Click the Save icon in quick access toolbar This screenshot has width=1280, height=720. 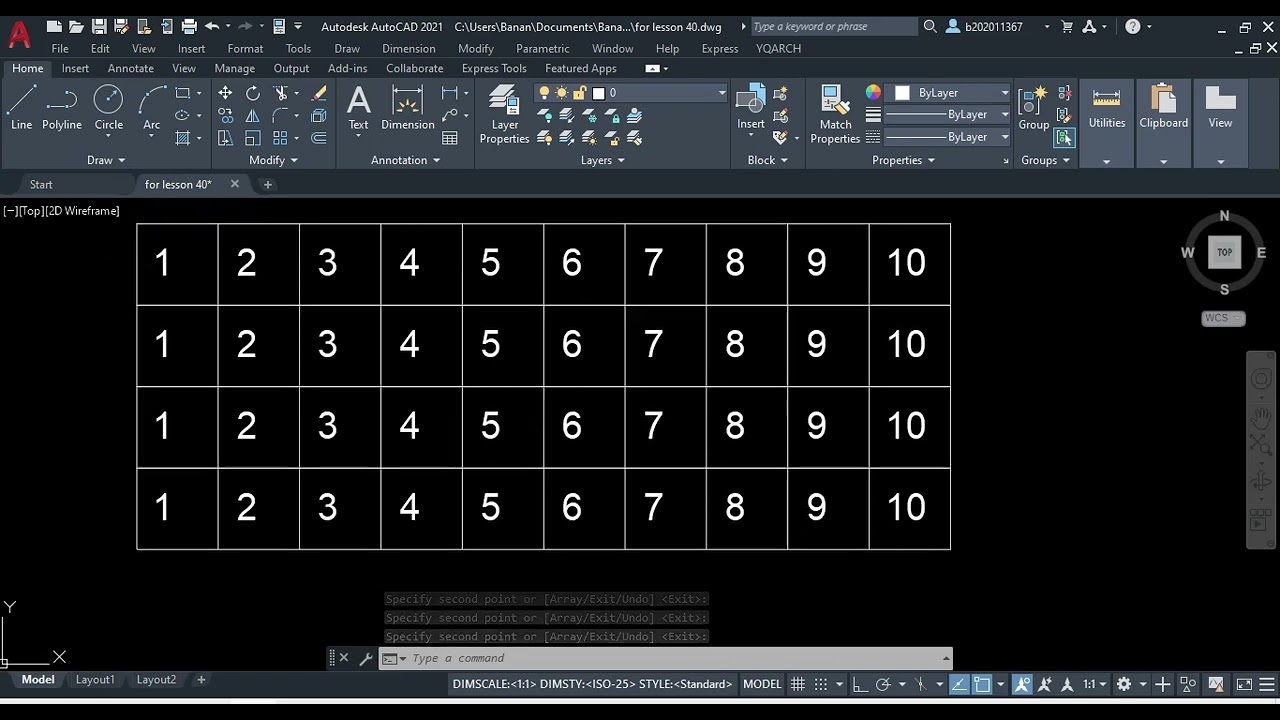point(98,27)
